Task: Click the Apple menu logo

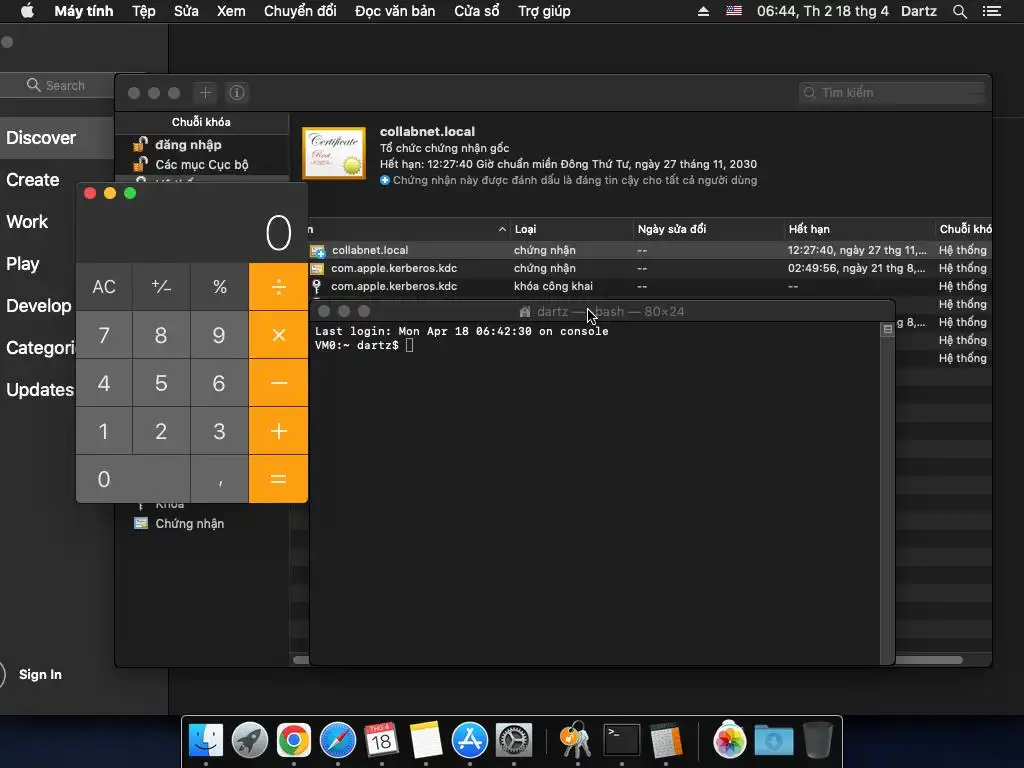Action: pos(27,11)
